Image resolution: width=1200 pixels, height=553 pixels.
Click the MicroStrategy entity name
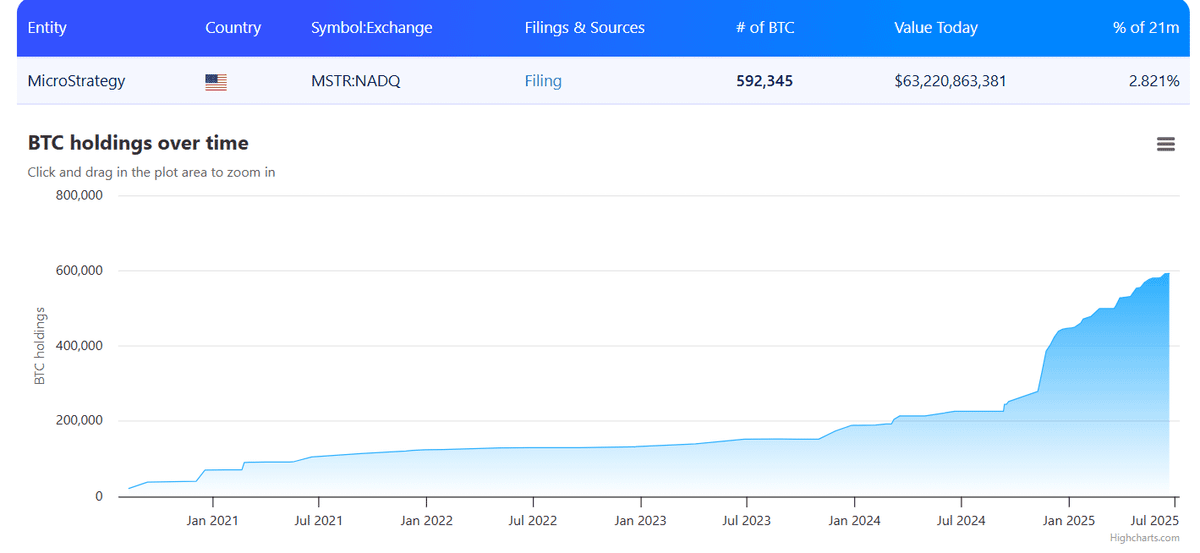point(77,81)
